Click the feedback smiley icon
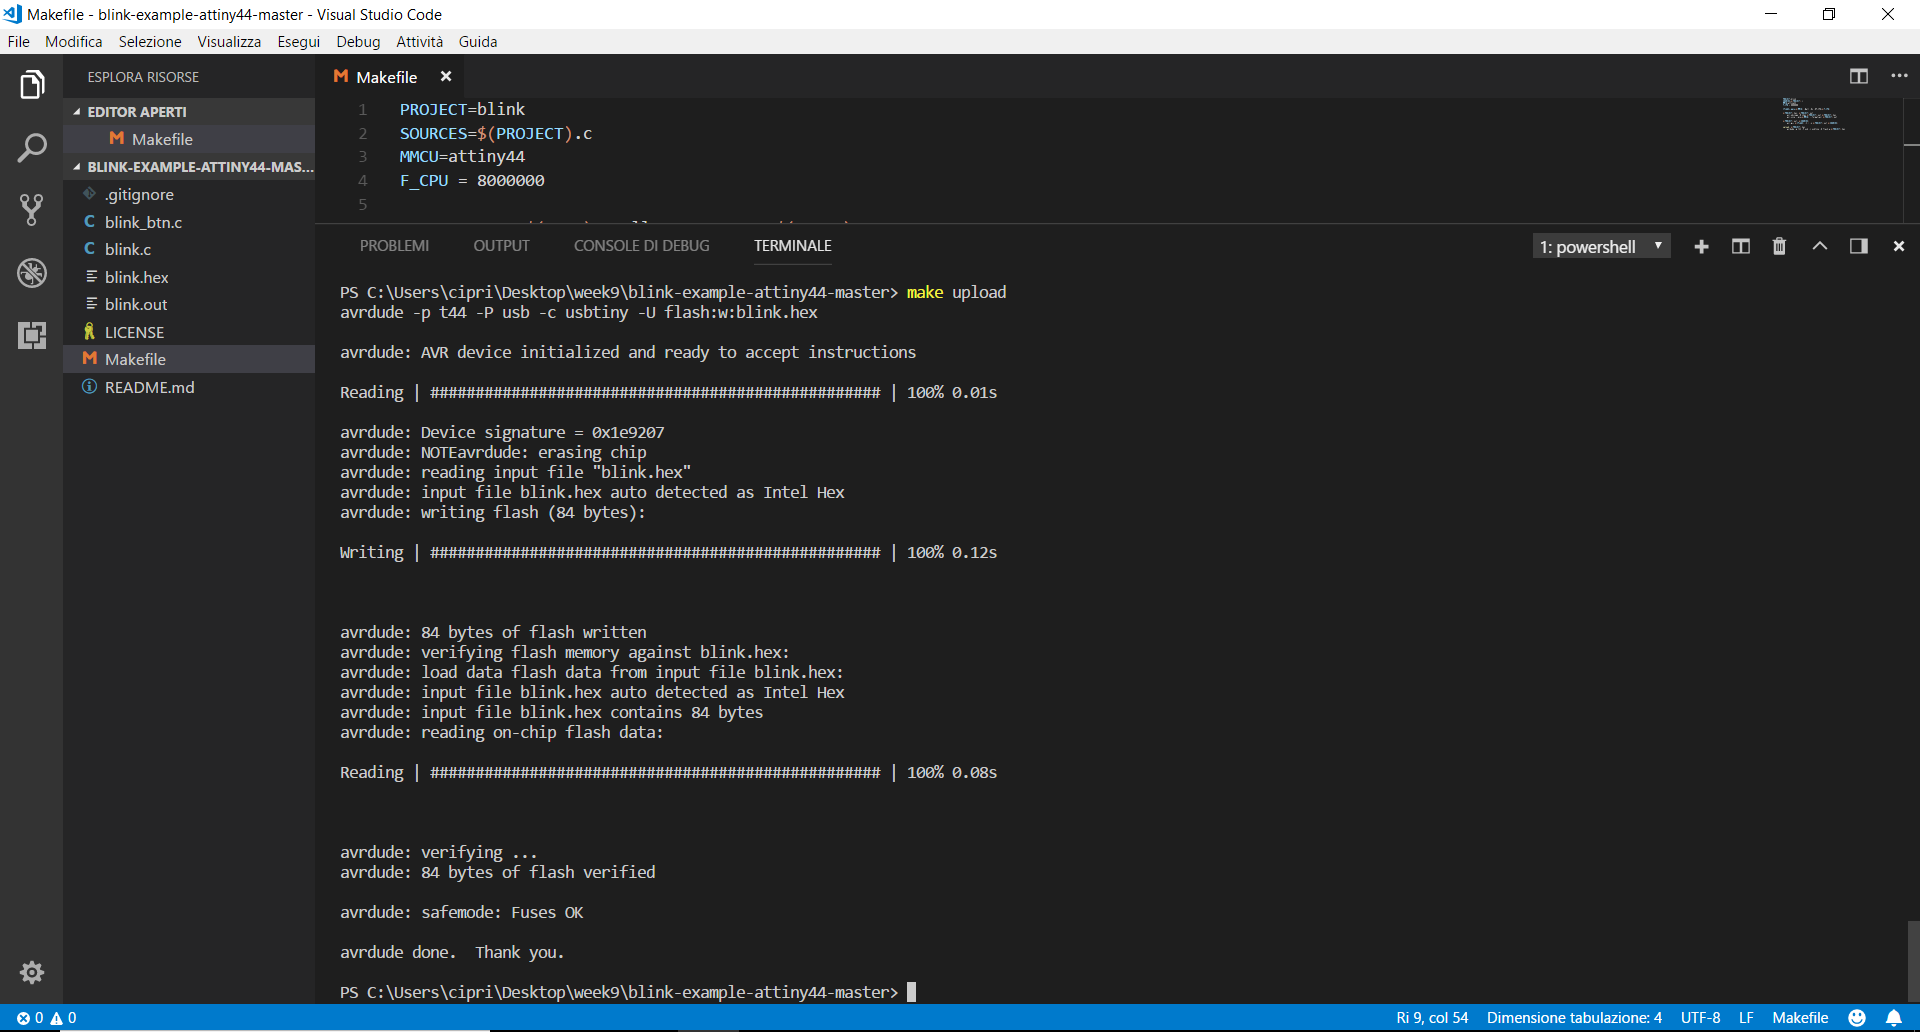Viewport: 1920px width, 1032px height. click(1857, 1018)
